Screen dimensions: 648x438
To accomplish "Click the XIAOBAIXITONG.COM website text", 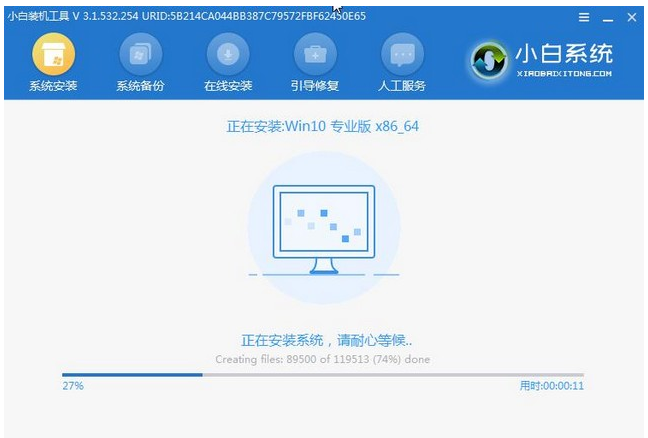I will click(x=564, y=74).
